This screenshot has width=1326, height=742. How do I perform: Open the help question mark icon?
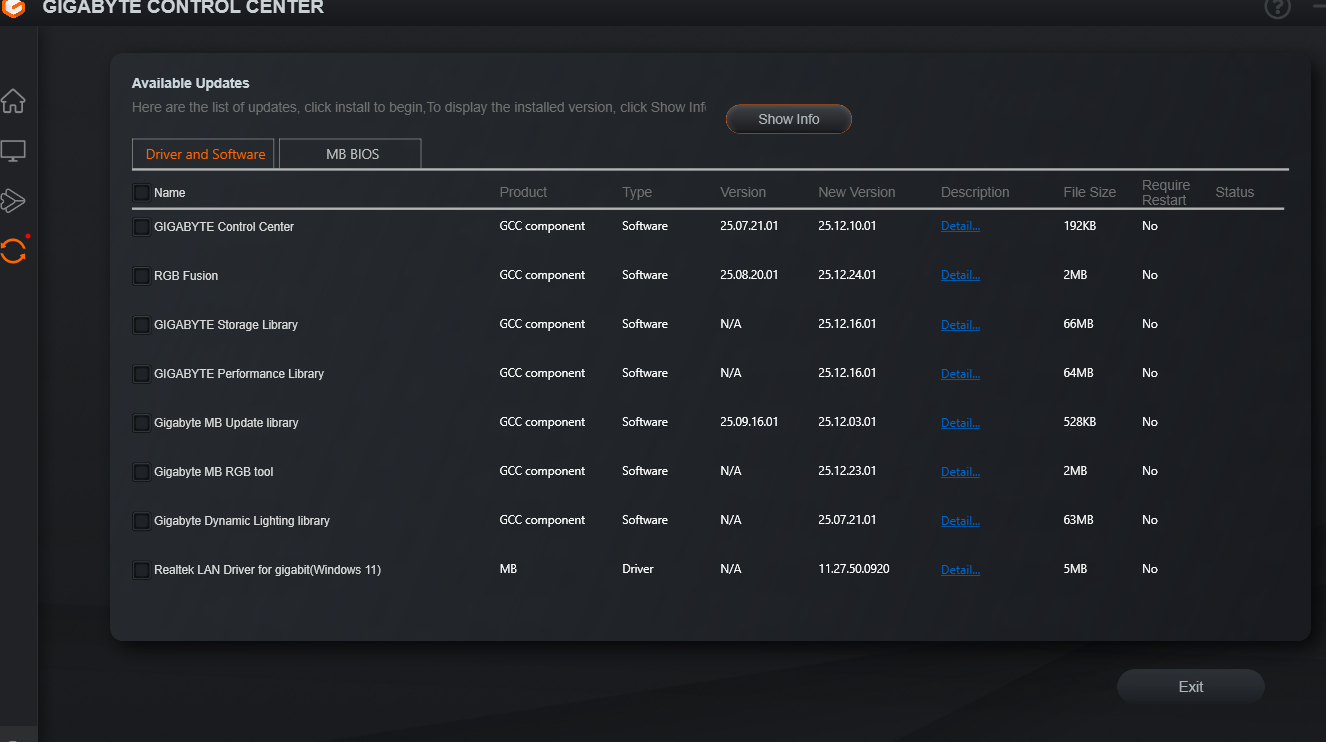pos(1278,8)
